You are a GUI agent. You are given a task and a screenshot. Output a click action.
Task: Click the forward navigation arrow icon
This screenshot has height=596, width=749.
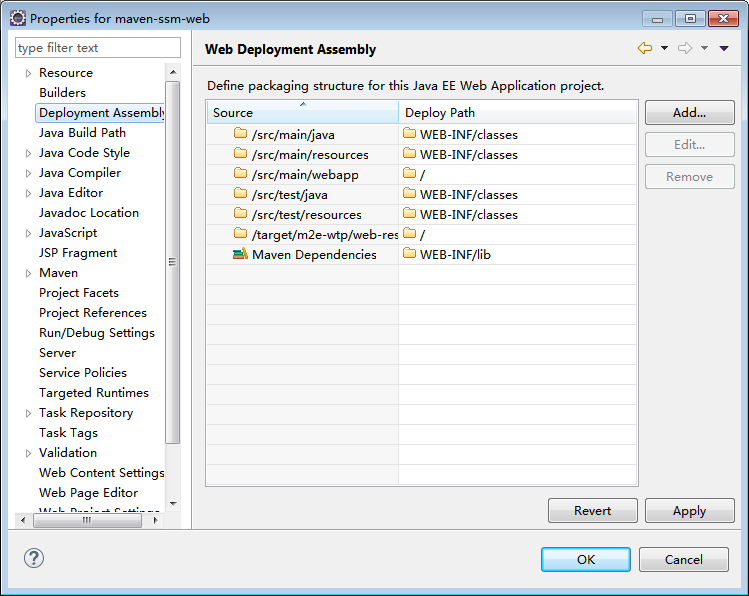(x=685, y=48)
